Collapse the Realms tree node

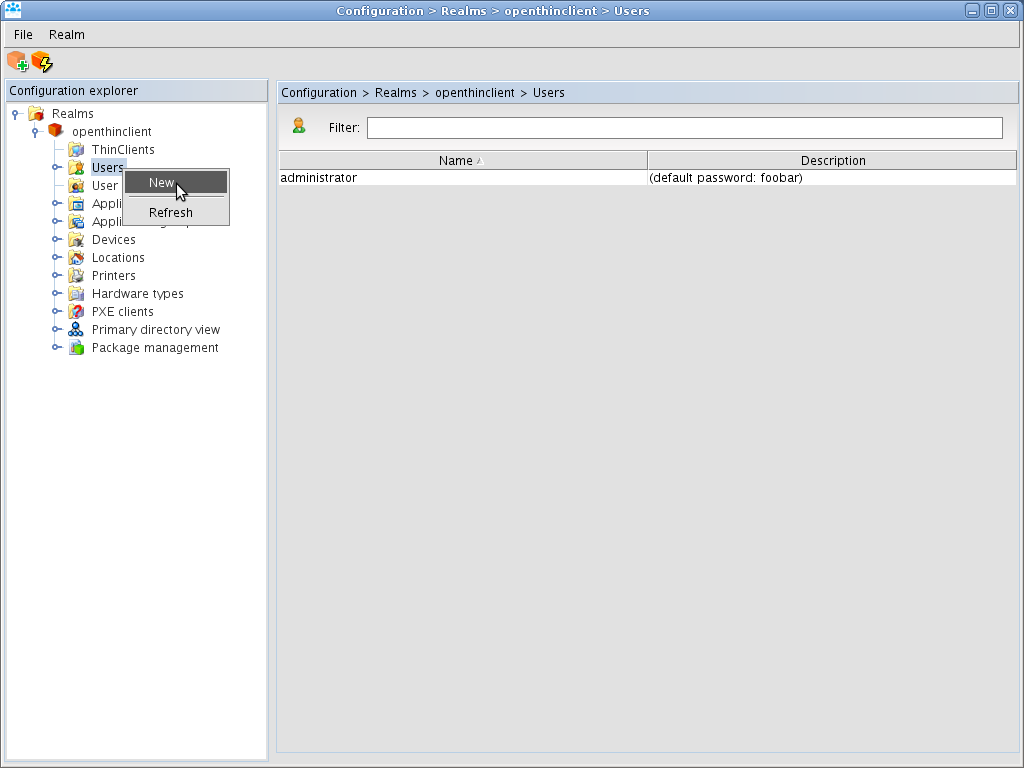coord(15,115)
